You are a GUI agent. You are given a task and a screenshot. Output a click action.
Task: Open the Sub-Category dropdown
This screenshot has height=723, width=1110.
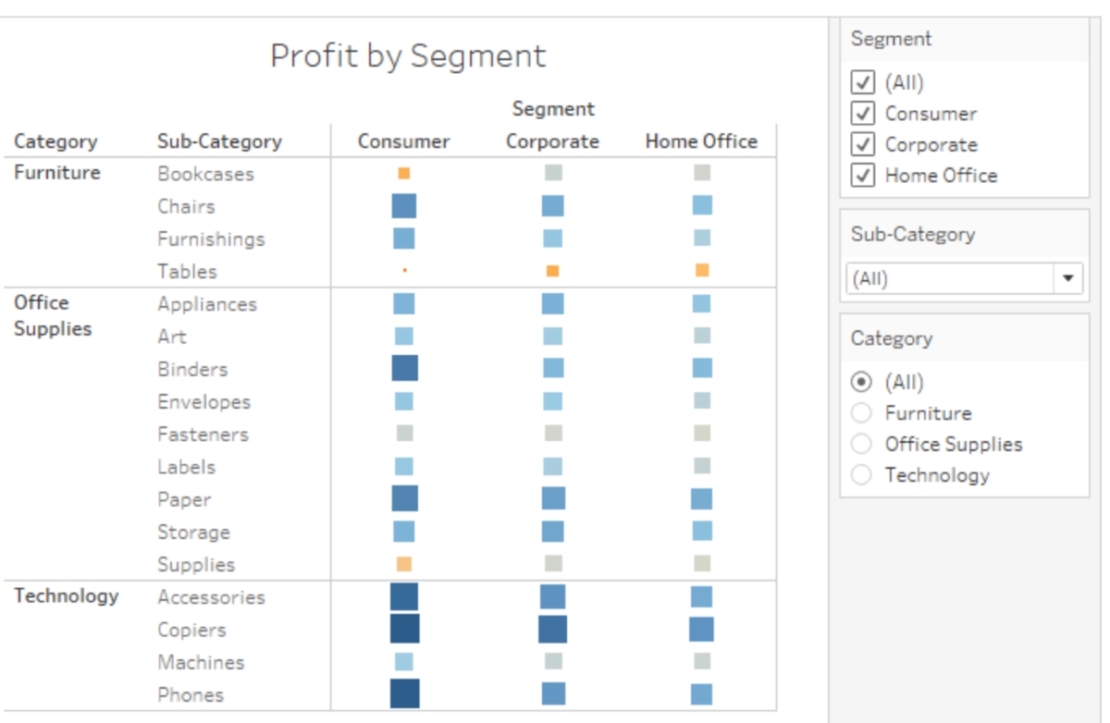click(x=1070, y=275)
